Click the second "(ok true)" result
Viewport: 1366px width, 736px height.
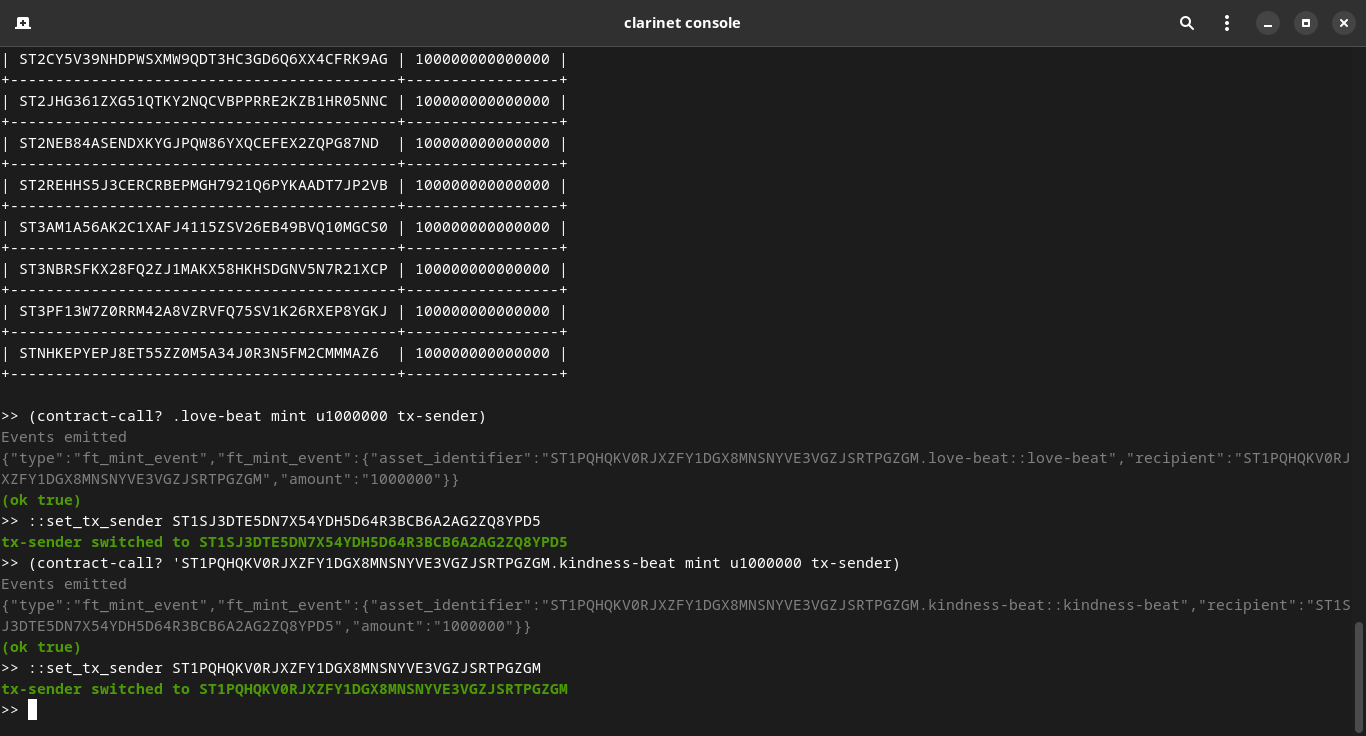click(x=41, y=647)
